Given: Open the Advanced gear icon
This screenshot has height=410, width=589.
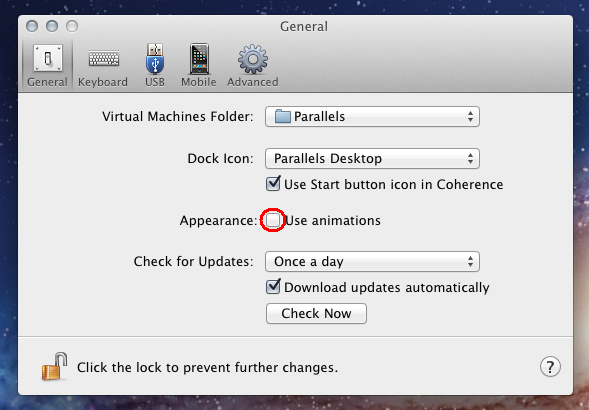Looking at the screenshot, I should (253, 59).
